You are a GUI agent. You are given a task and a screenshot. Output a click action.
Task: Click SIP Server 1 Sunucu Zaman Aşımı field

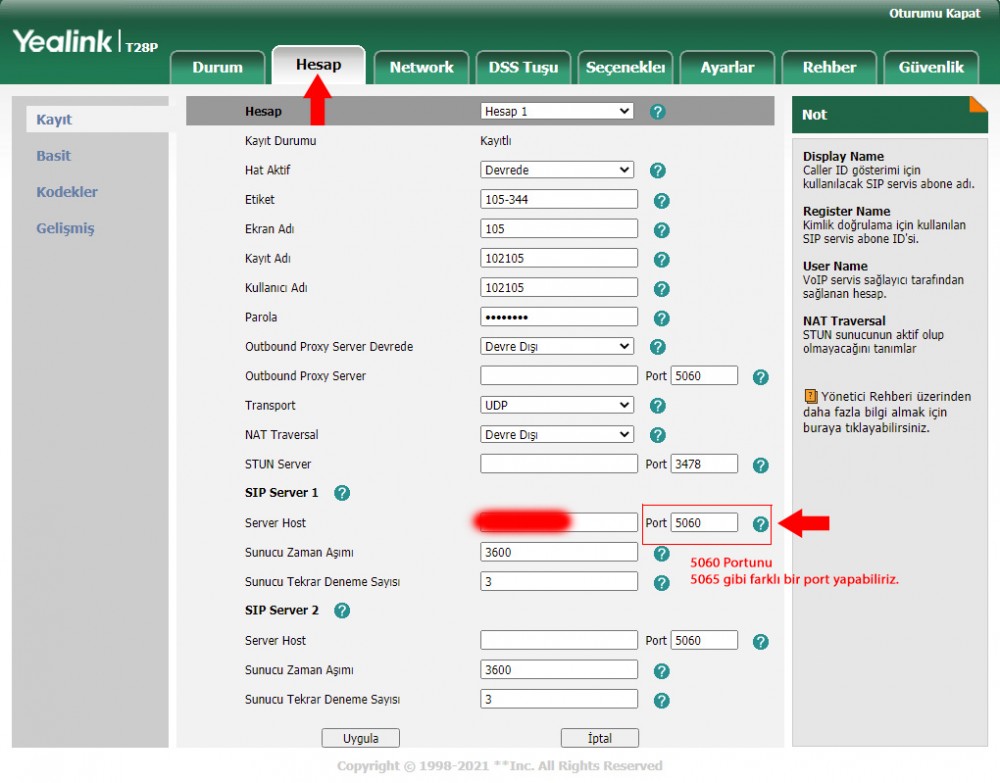click(559, 552)
